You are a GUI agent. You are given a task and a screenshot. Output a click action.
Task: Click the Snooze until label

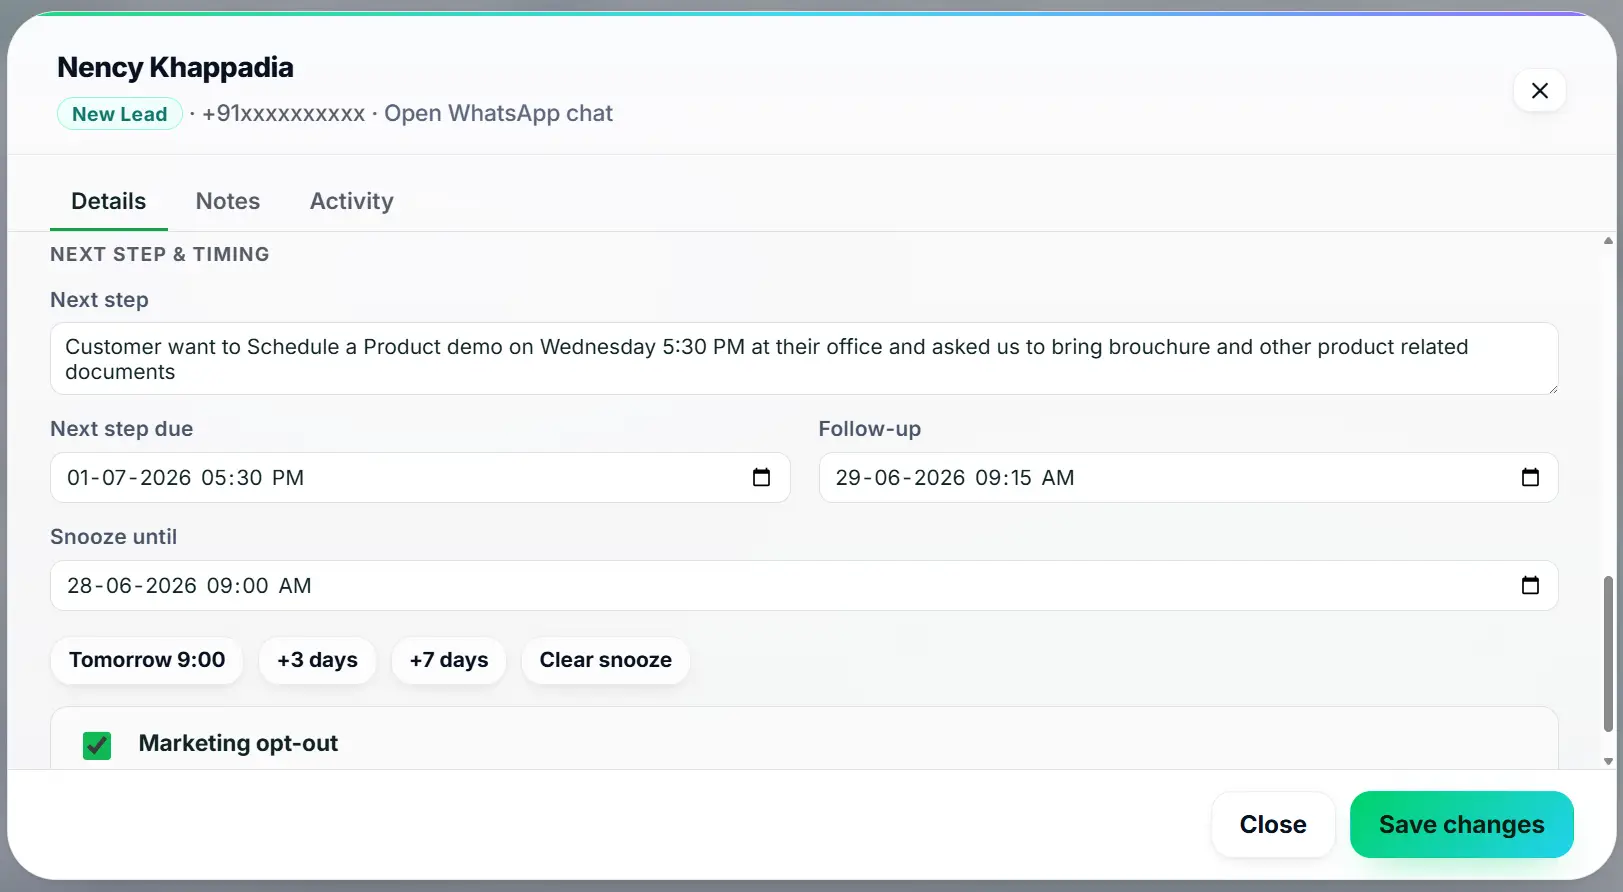click(x=113, y=537)
